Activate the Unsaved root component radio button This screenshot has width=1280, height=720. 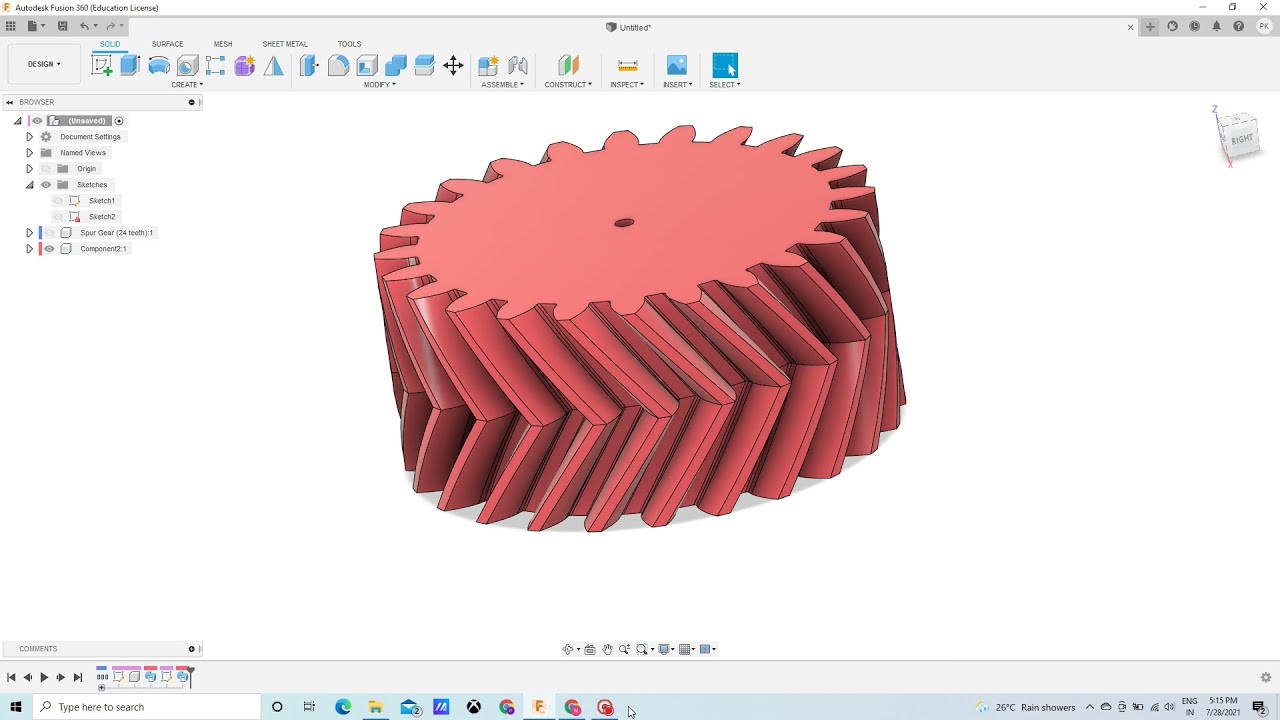tap(119, 121)
